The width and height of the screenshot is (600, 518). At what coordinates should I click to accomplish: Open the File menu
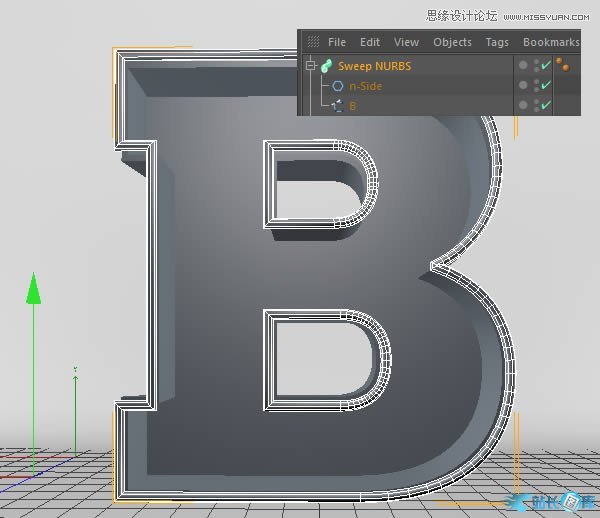click(337, 42)
